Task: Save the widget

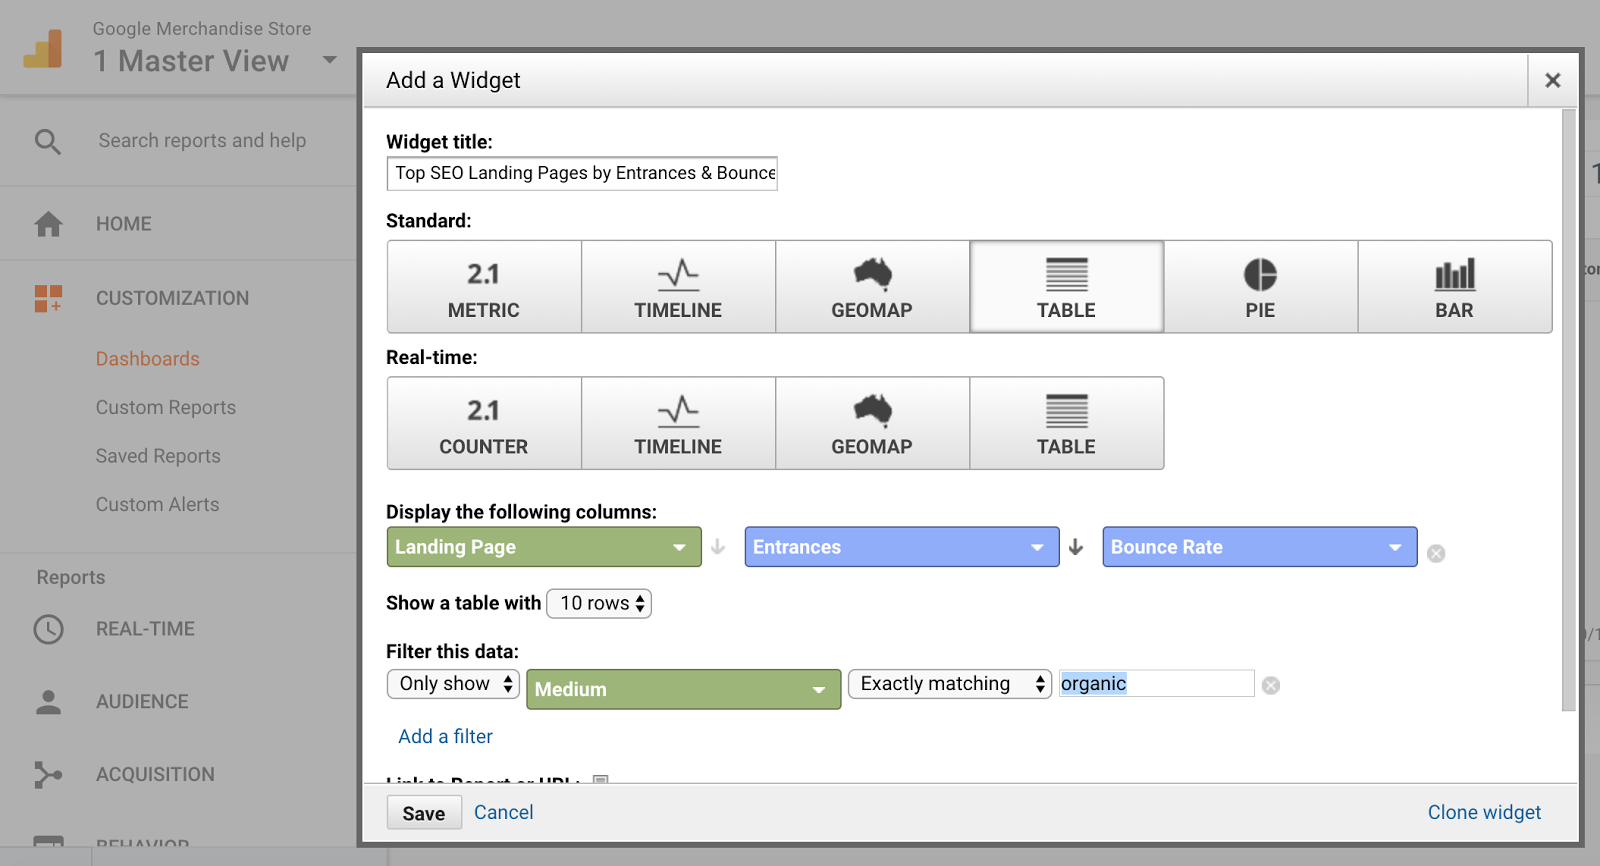Action: pos(424,813)
